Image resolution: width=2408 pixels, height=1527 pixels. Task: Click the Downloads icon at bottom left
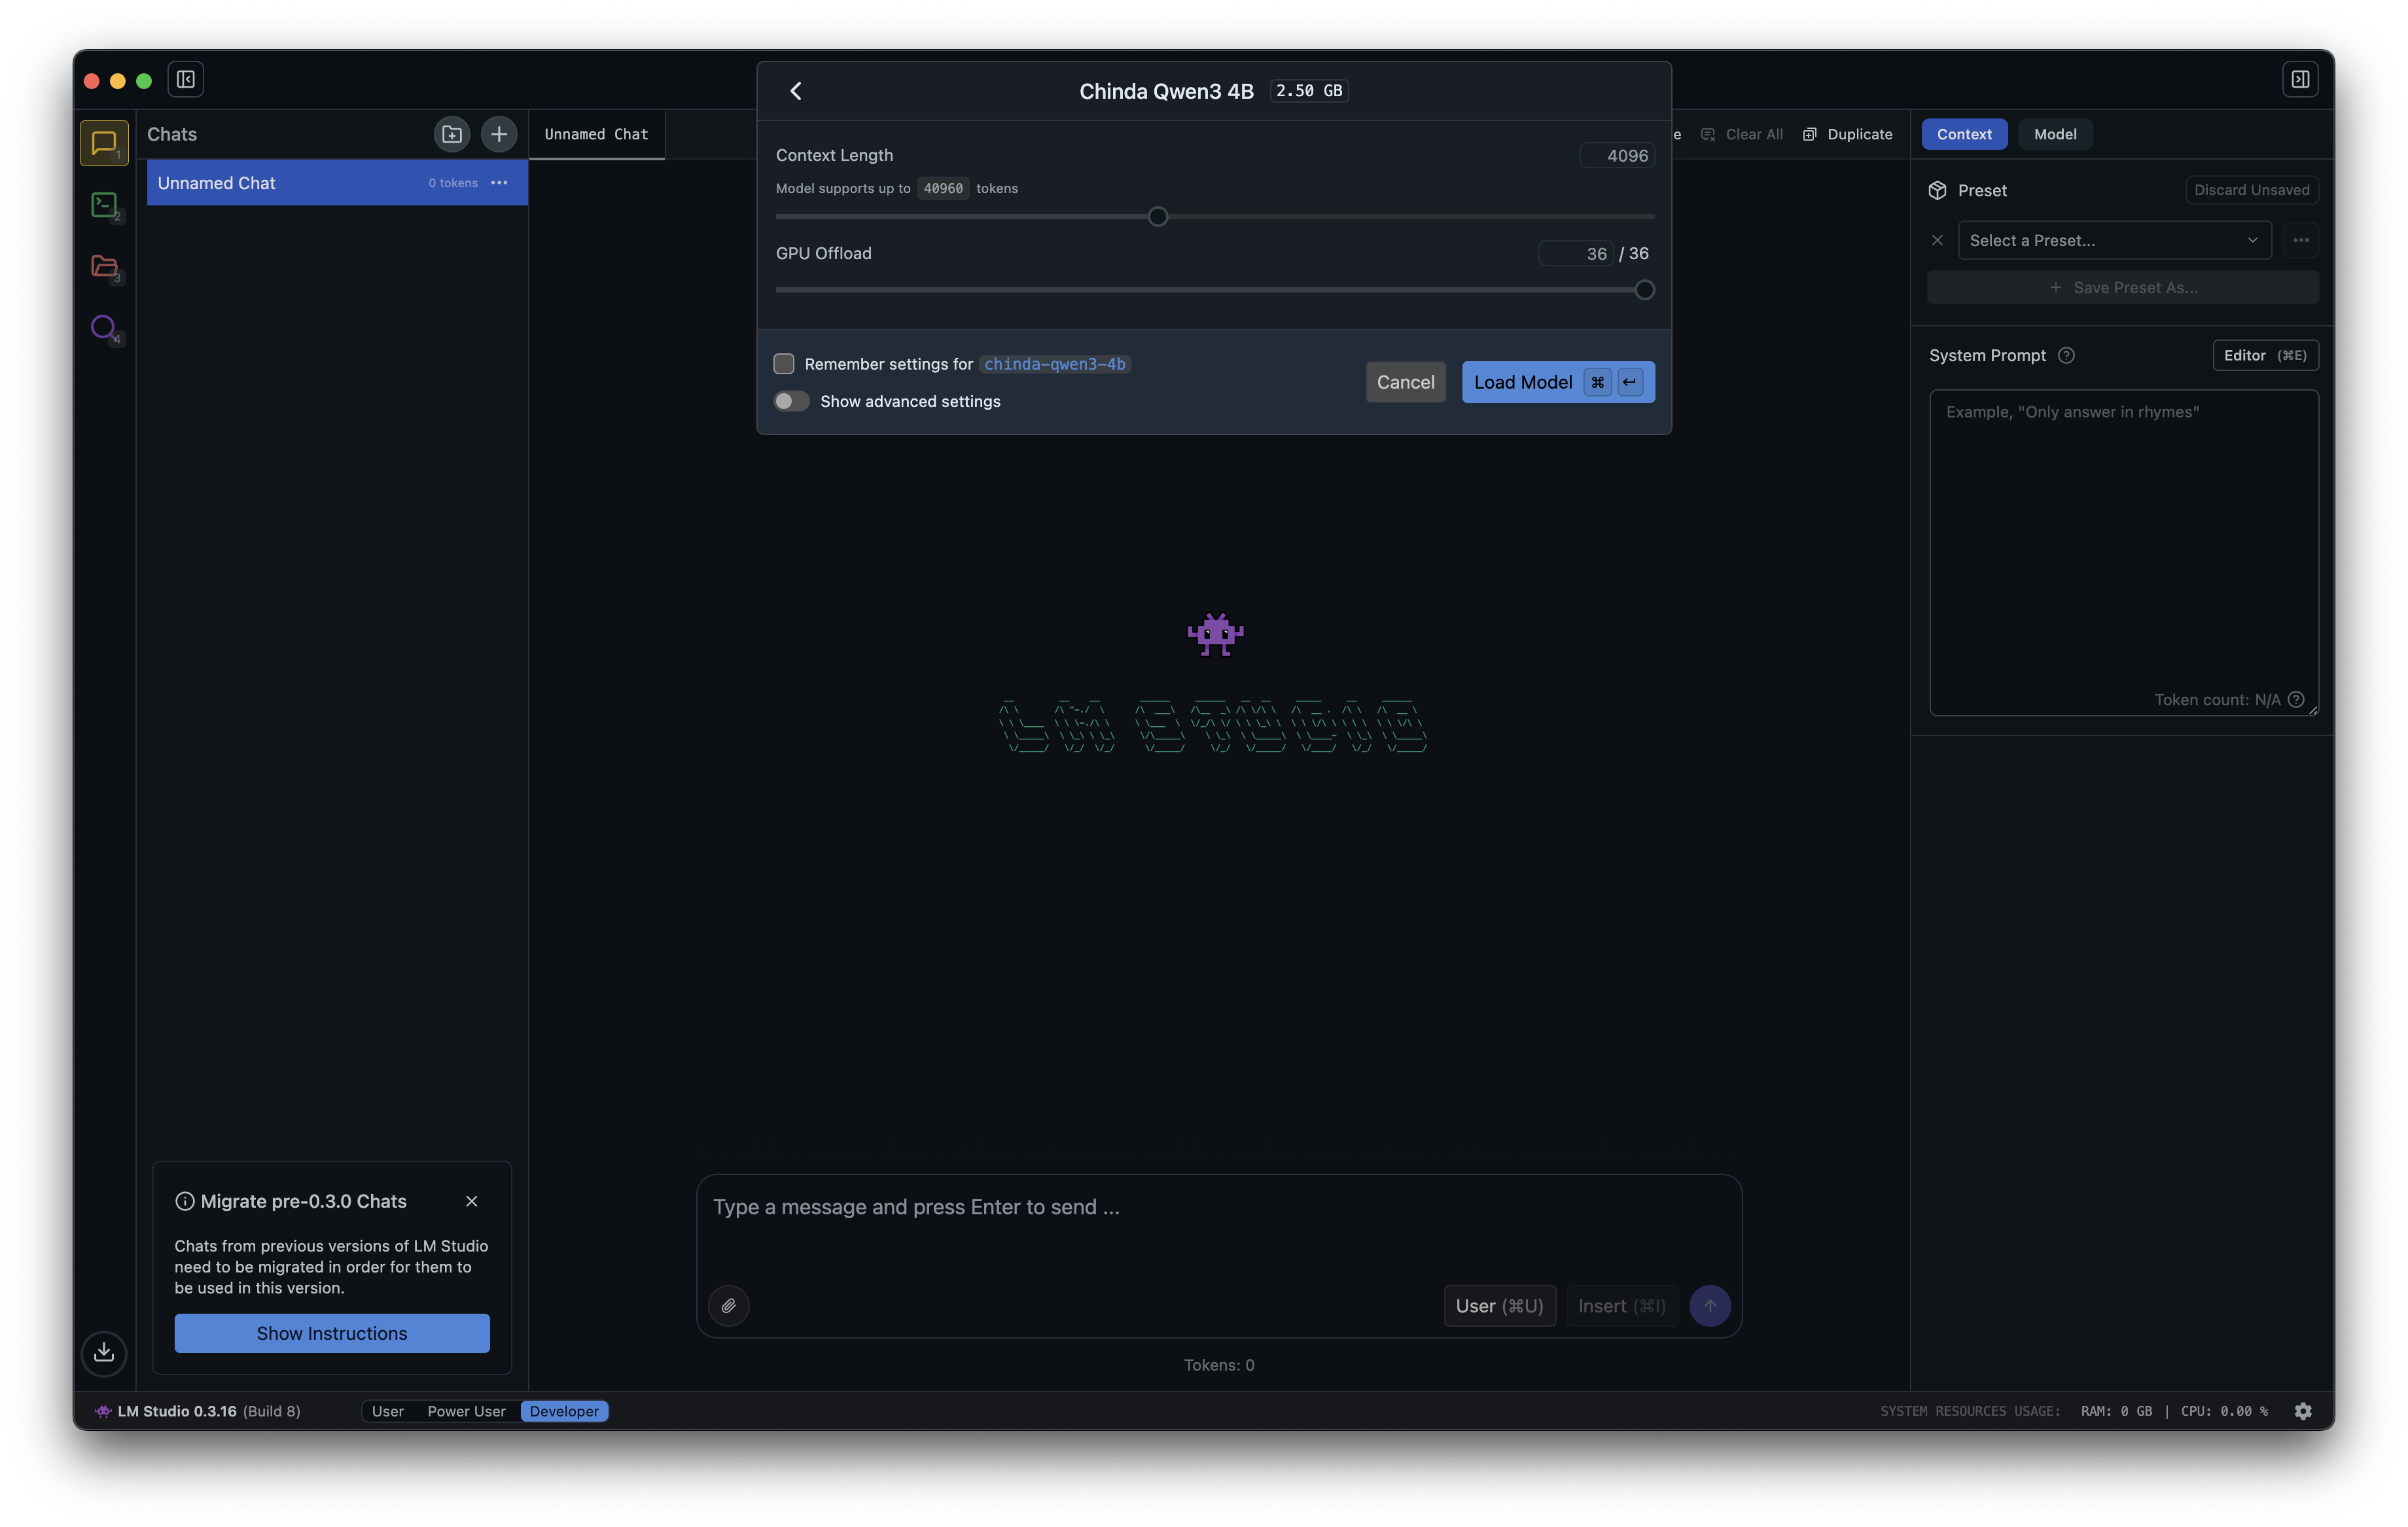(104, 1352)
